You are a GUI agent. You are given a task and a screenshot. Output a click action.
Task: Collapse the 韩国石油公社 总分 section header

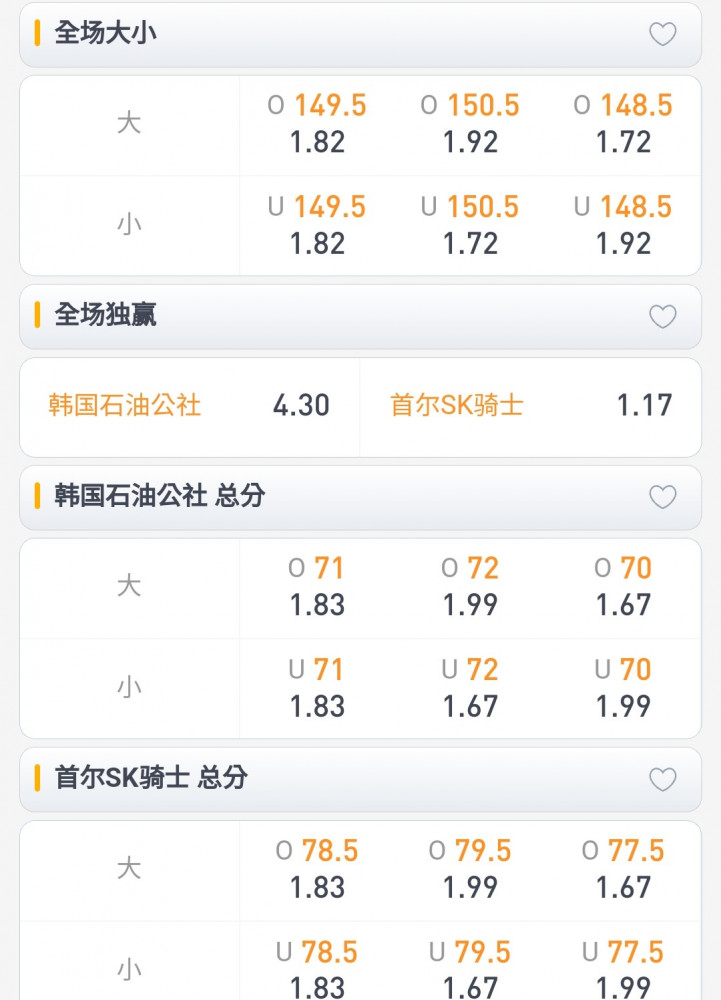point(360,497)
